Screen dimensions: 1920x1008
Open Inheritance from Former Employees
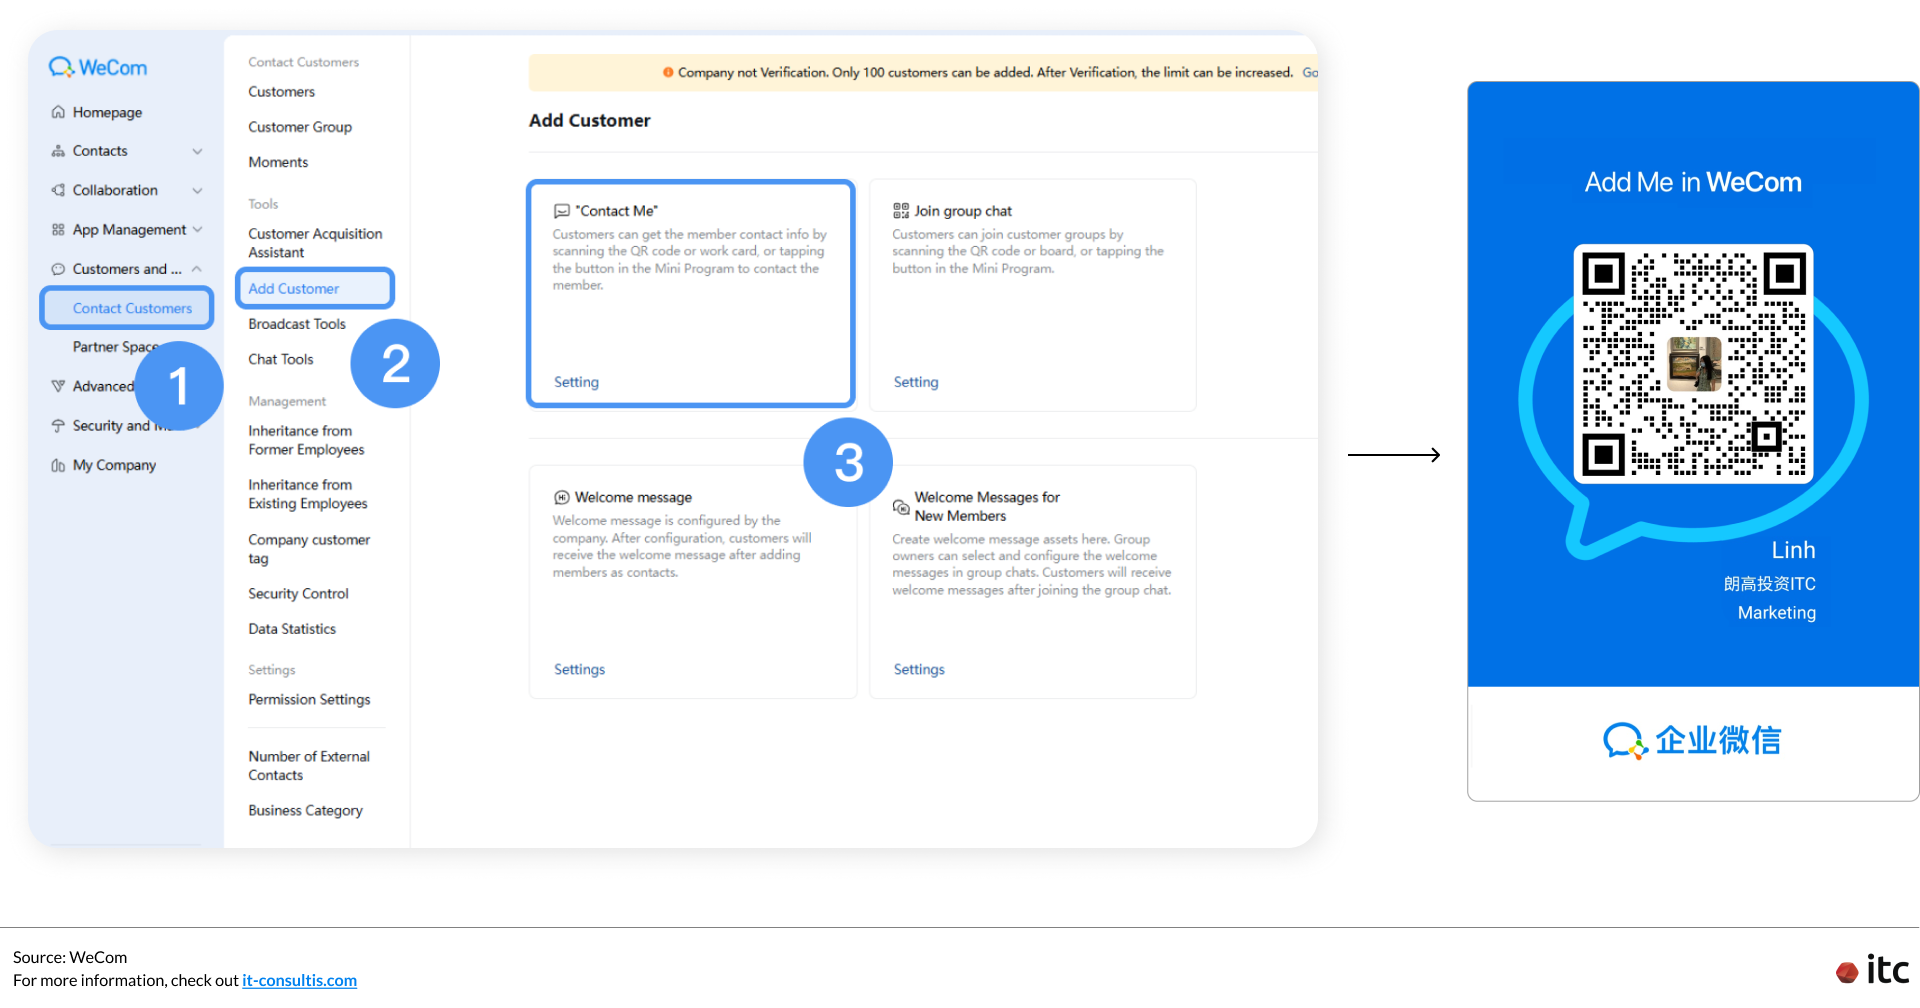[306, 440]
